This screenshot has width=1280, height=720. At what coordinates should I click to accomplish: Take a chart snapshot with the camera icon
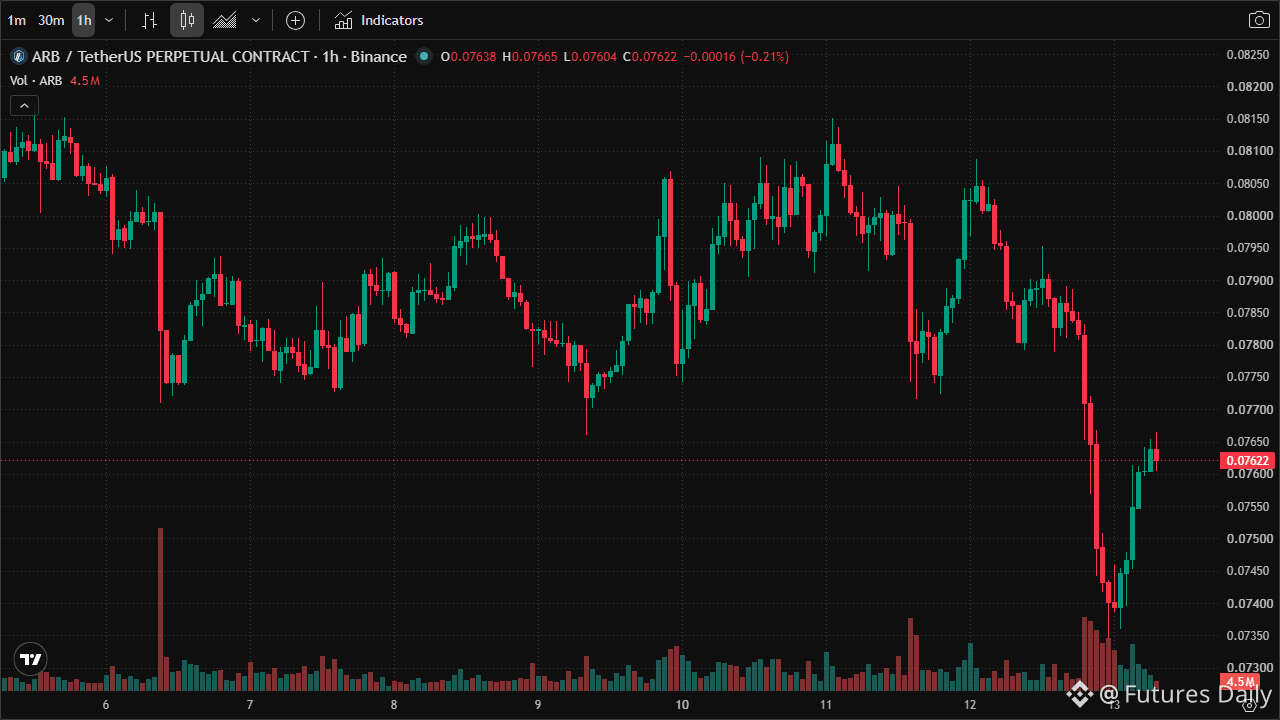1258,20
